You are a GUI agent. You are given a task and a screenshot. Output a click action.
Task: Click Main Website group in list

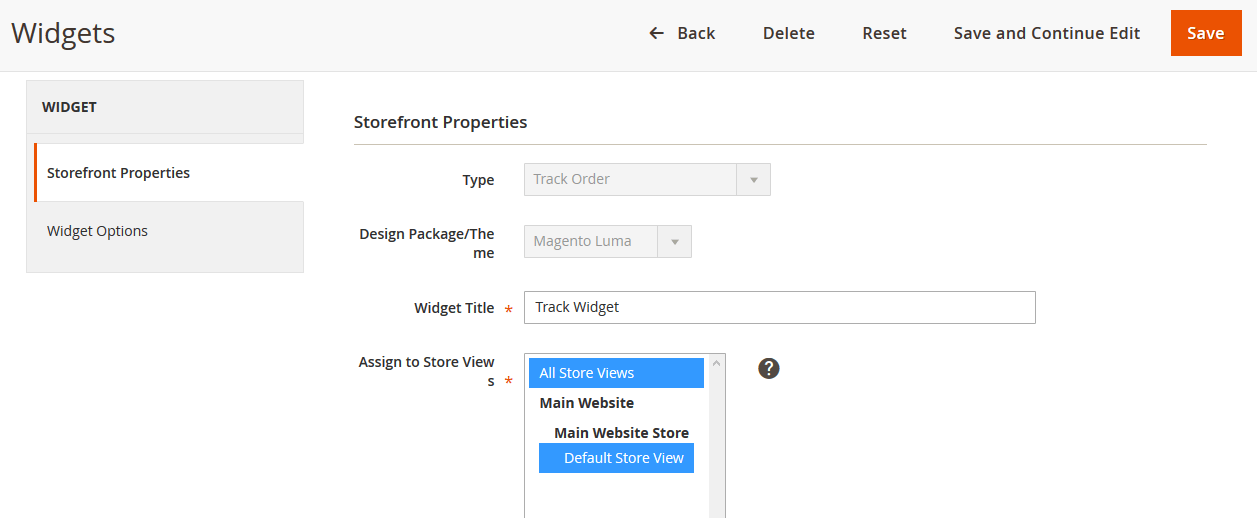[x=587, y=403]
